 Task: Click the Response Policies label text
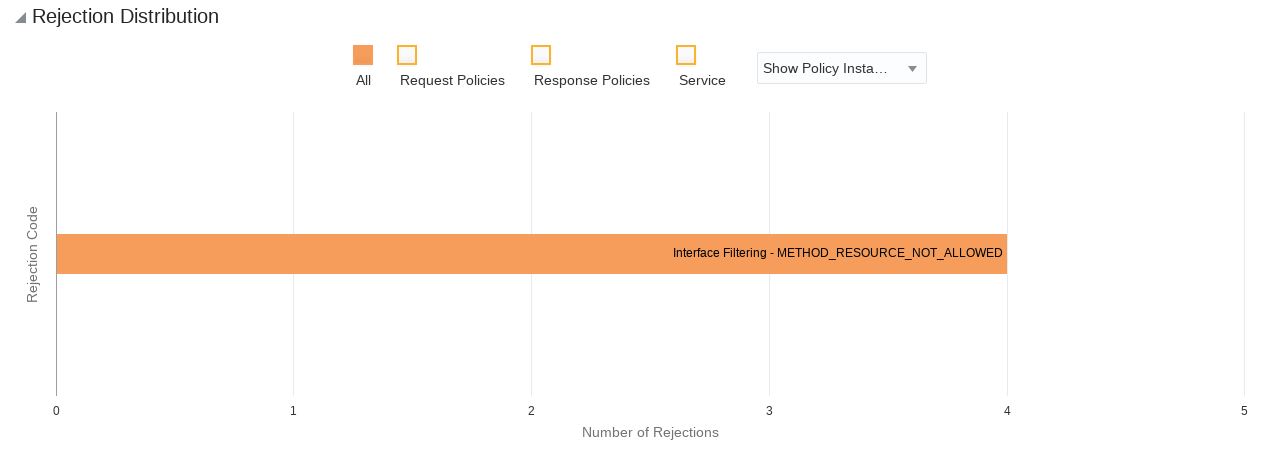click(592, 81)
